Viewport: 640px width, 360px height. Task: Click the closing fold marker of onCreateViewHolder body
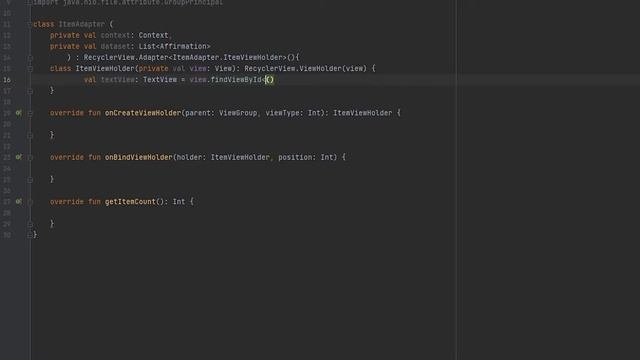coord(30,135)
